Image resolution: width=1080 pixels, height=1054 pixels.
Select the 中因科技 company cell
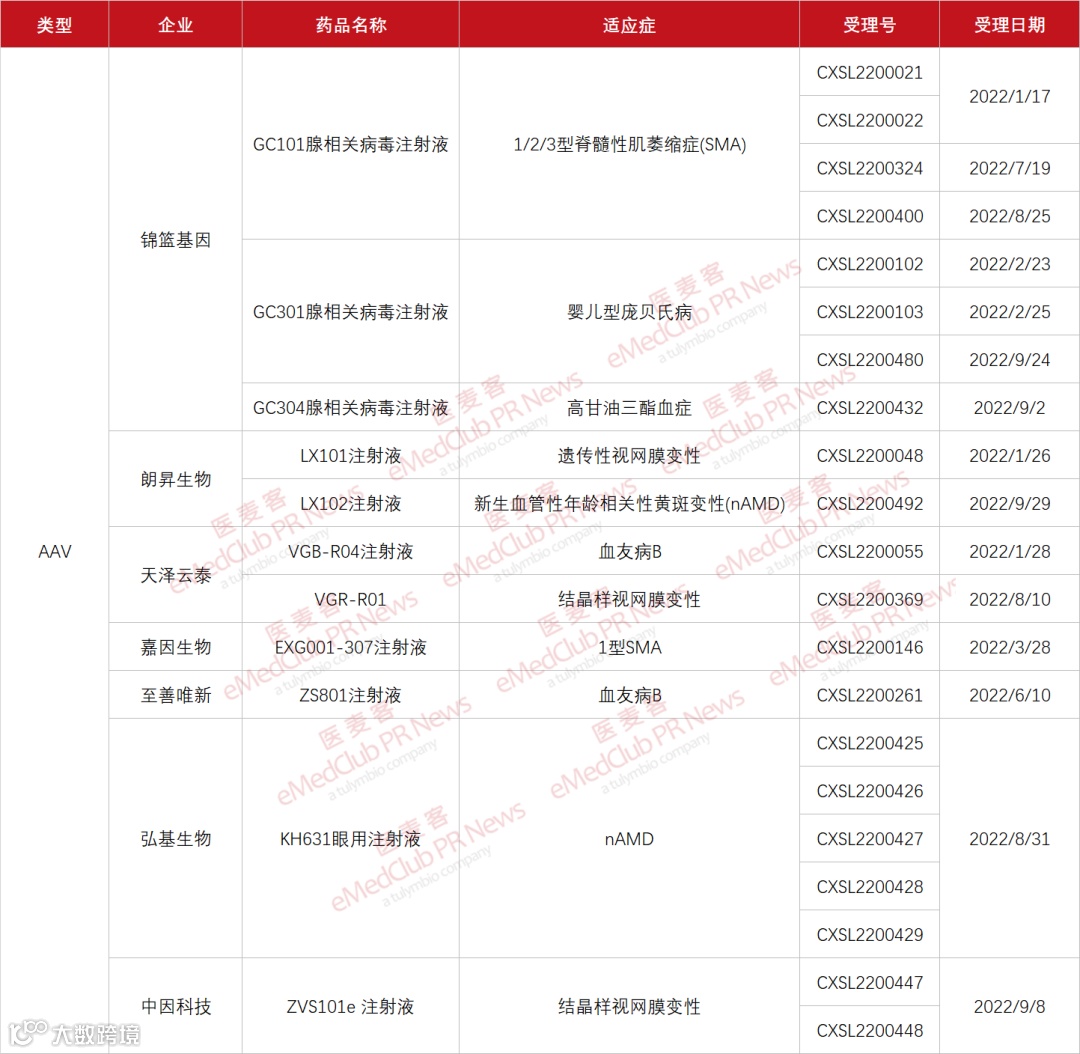tap(175, 1006)
